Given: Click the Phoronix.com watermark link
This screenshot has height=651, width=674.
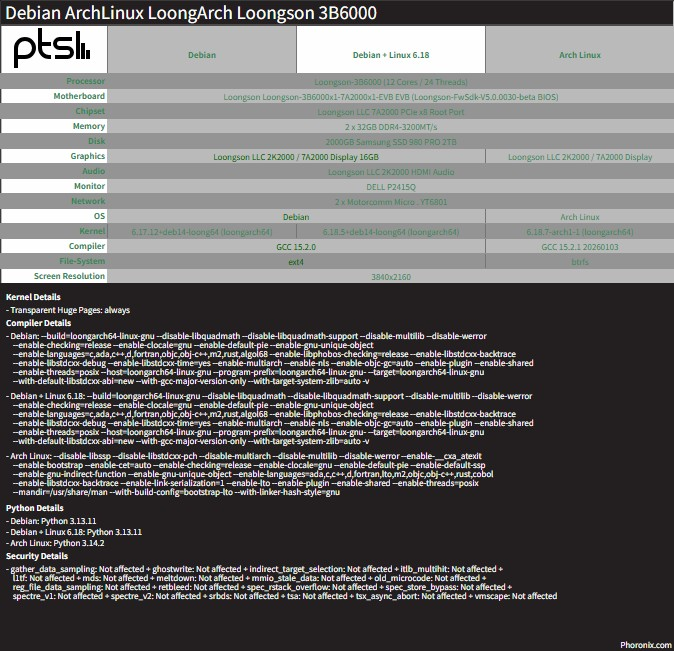Looking at the screenshot, I should 646,645.
